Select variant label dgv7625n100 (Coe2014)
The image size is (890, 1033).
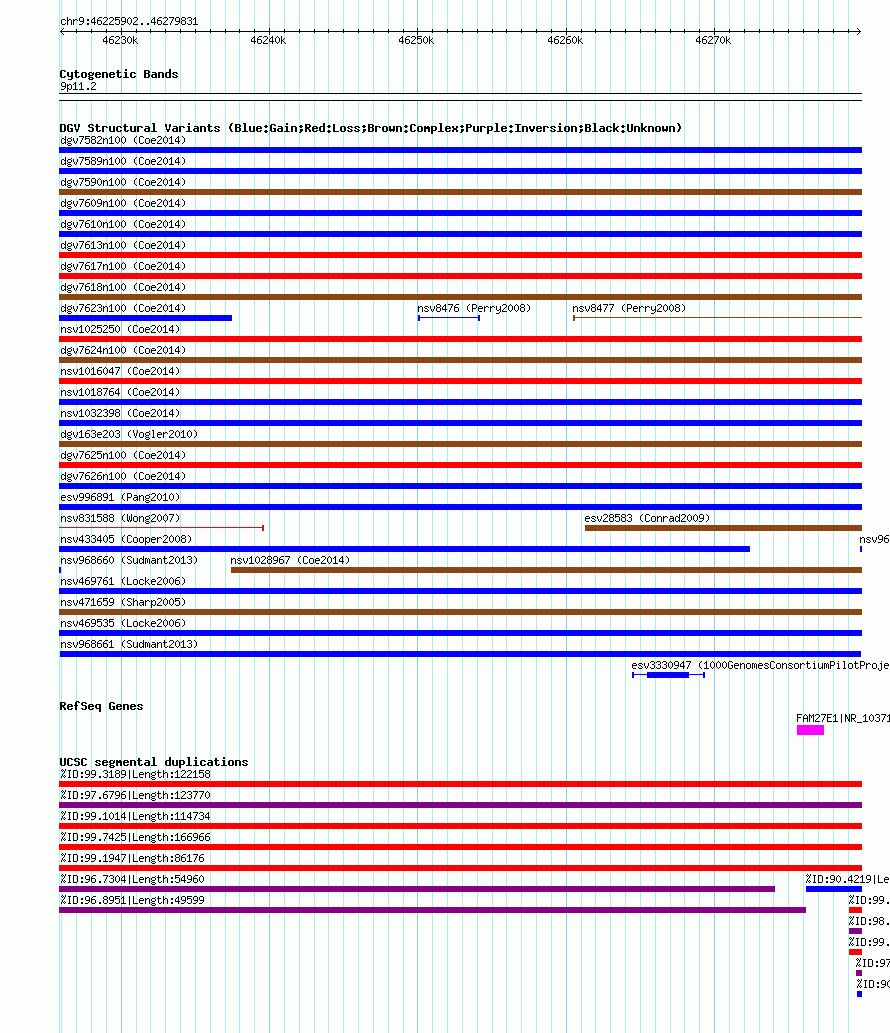[x=123, y=455]
